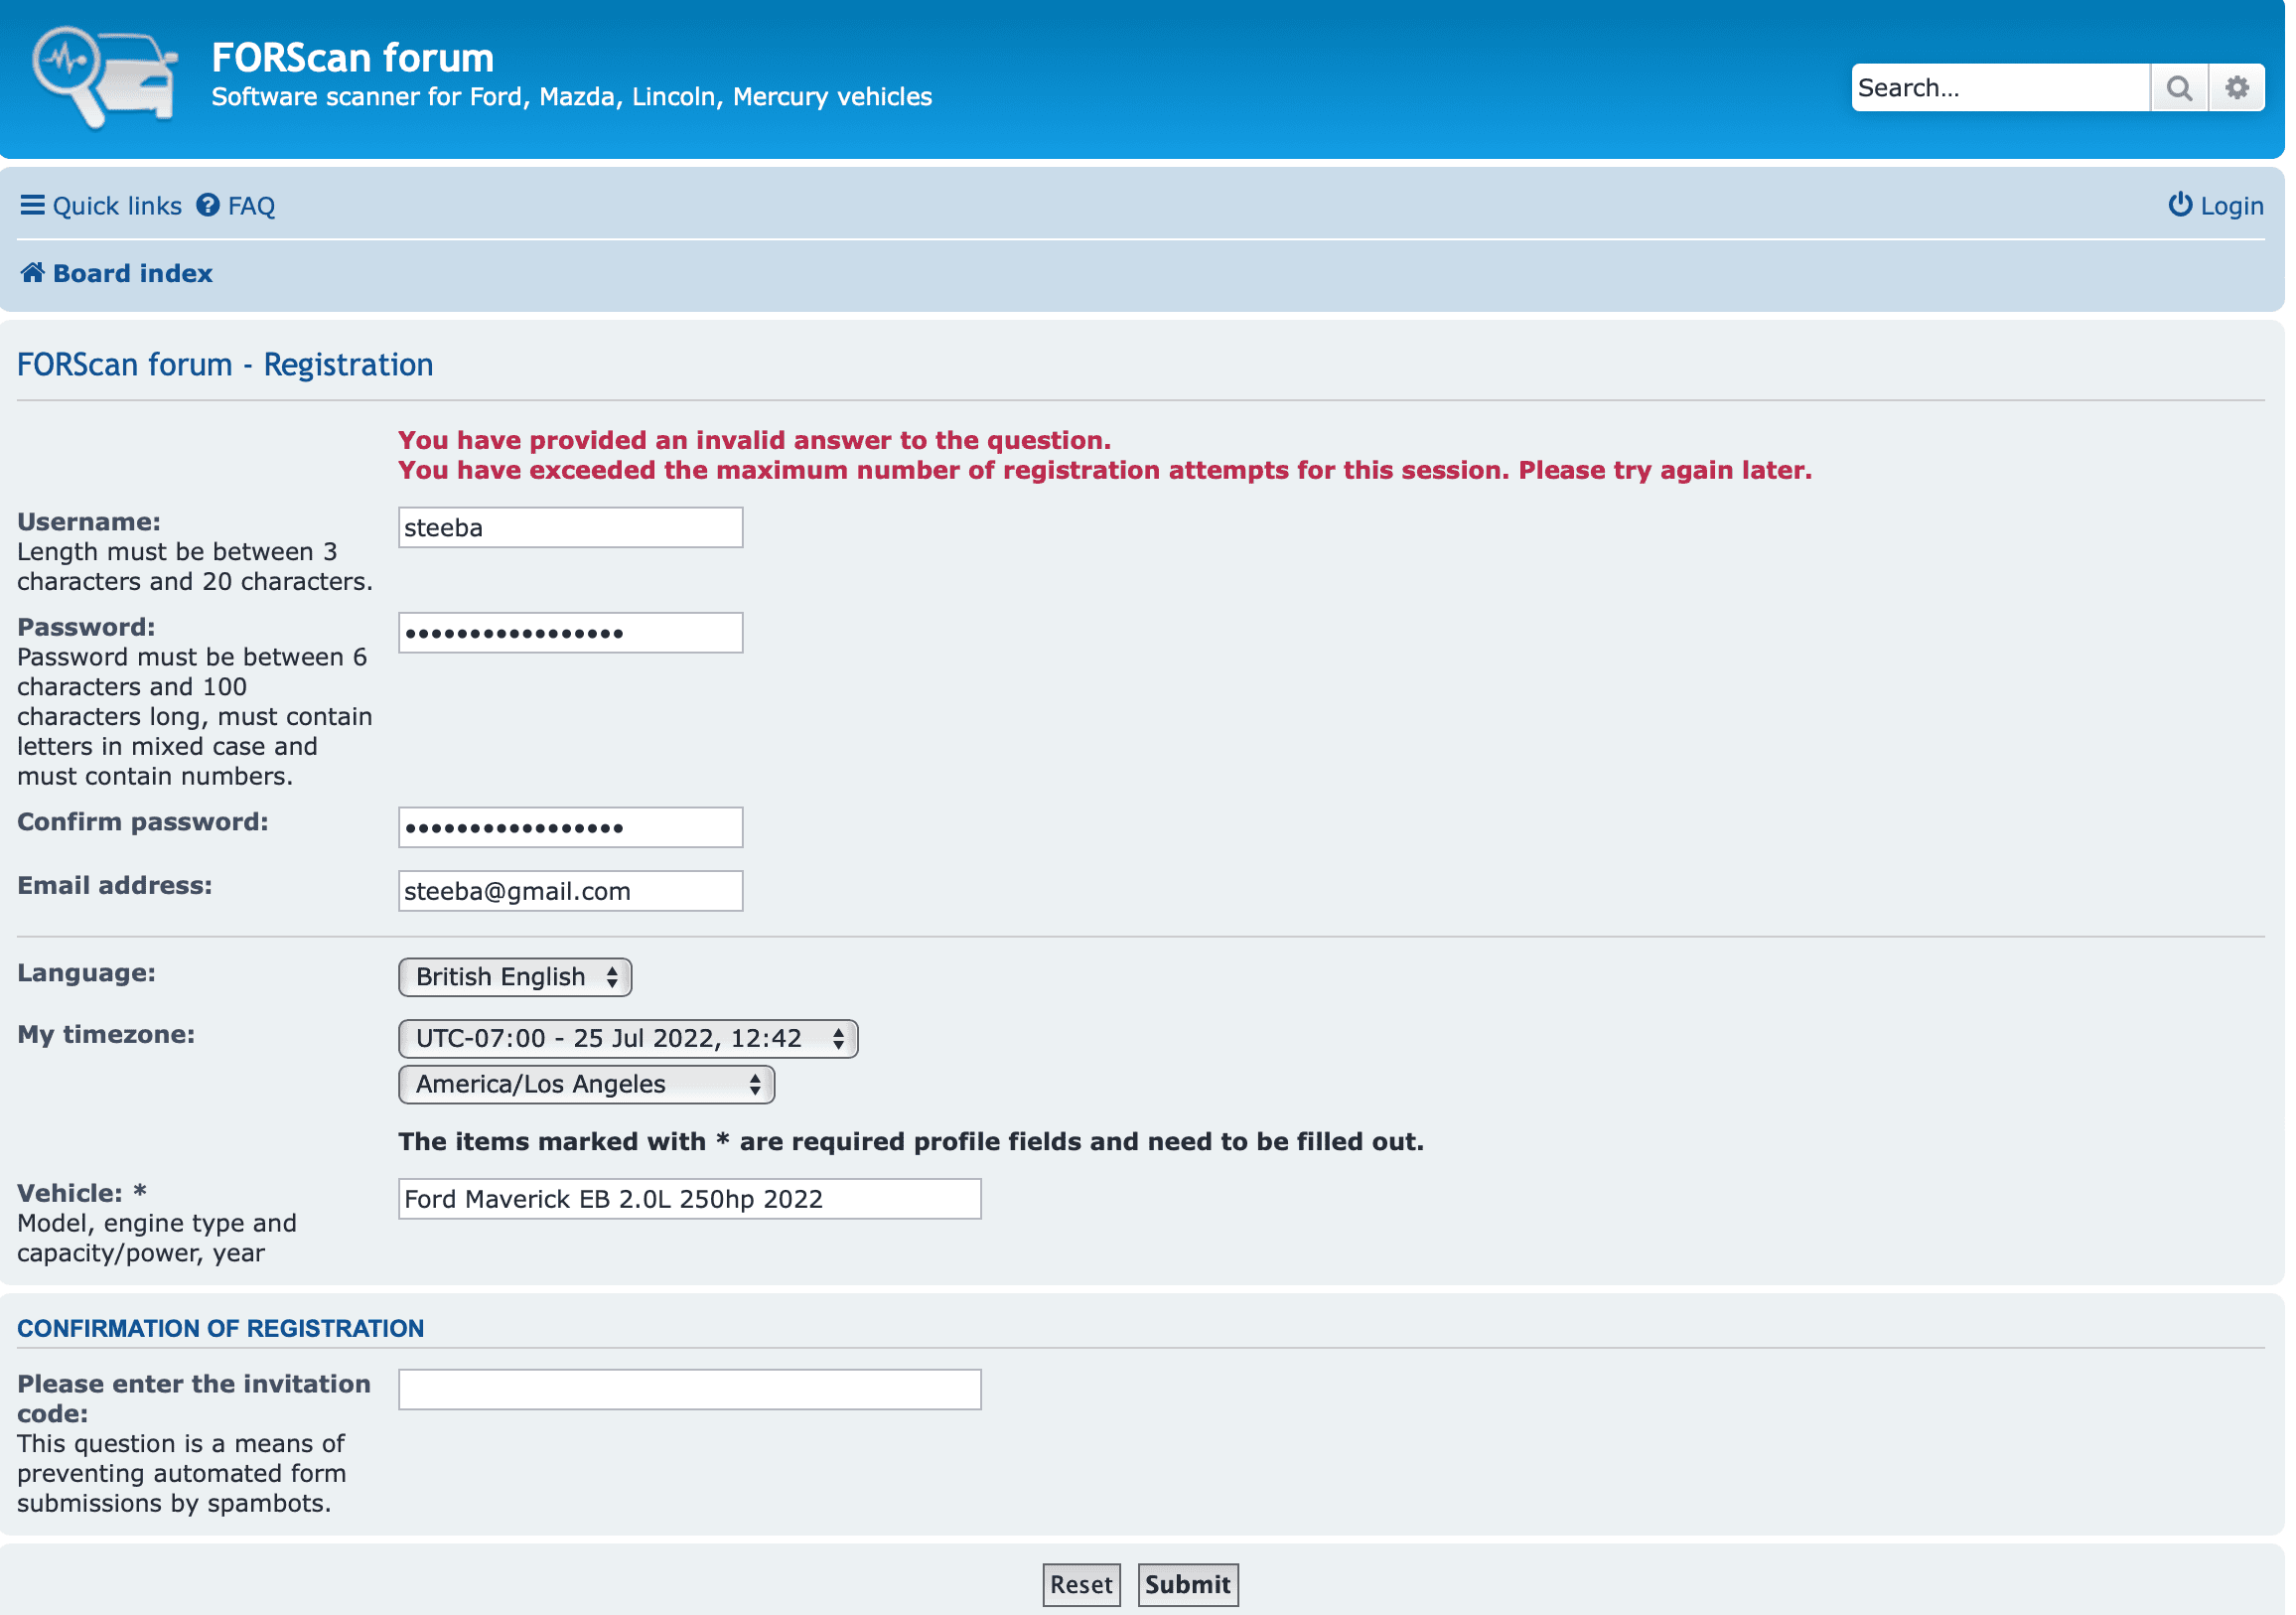Click the Quick links hamburger icon
The width and height of the screenshot is (2296, 1615).
(x=32, y=205)
